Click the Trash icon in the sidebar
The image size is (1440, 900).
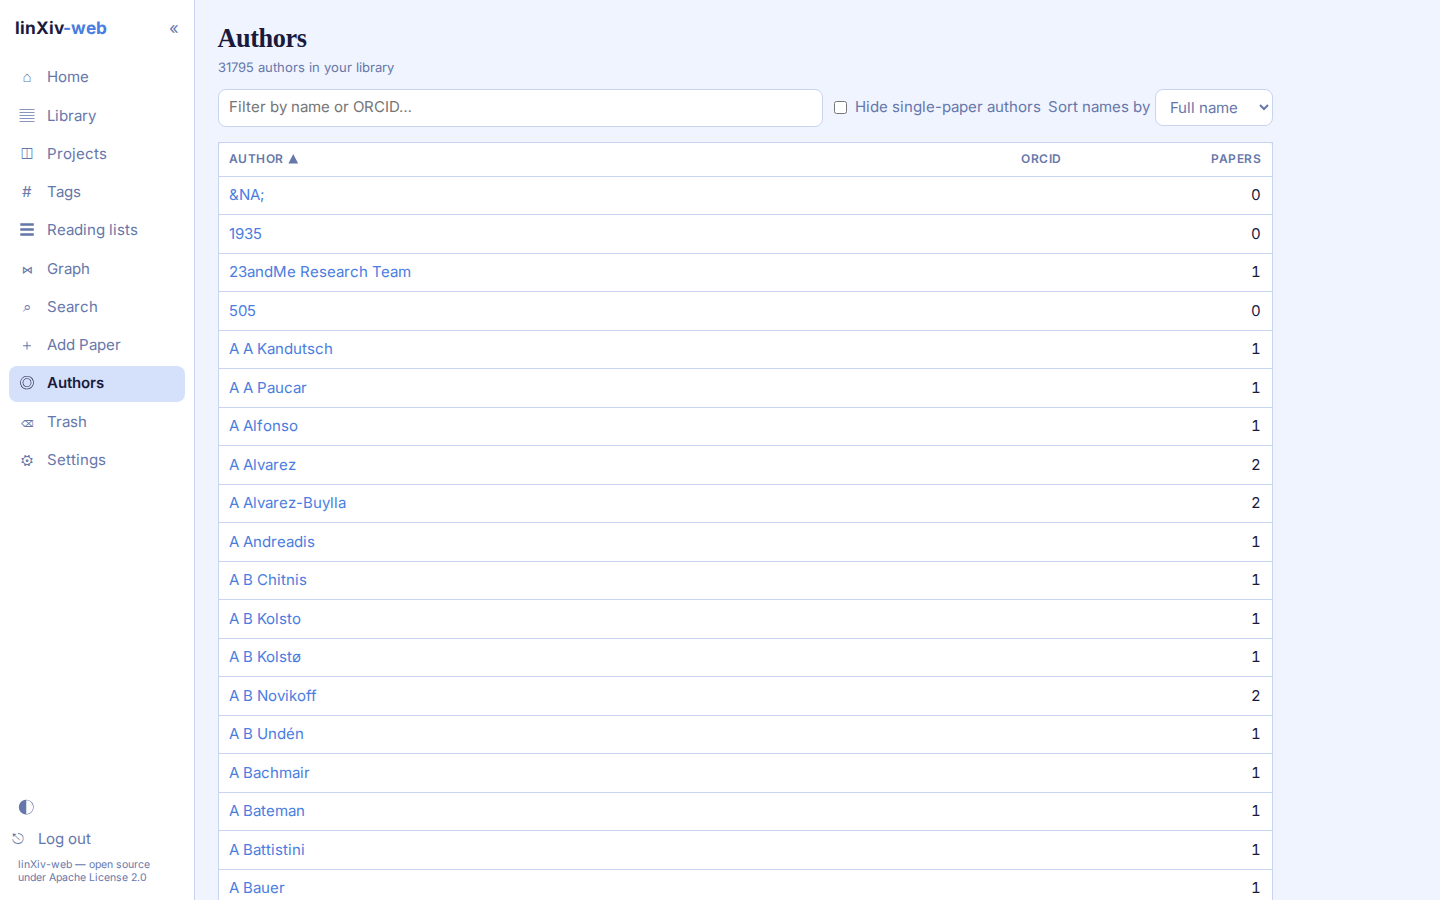[x=27, y=423]
